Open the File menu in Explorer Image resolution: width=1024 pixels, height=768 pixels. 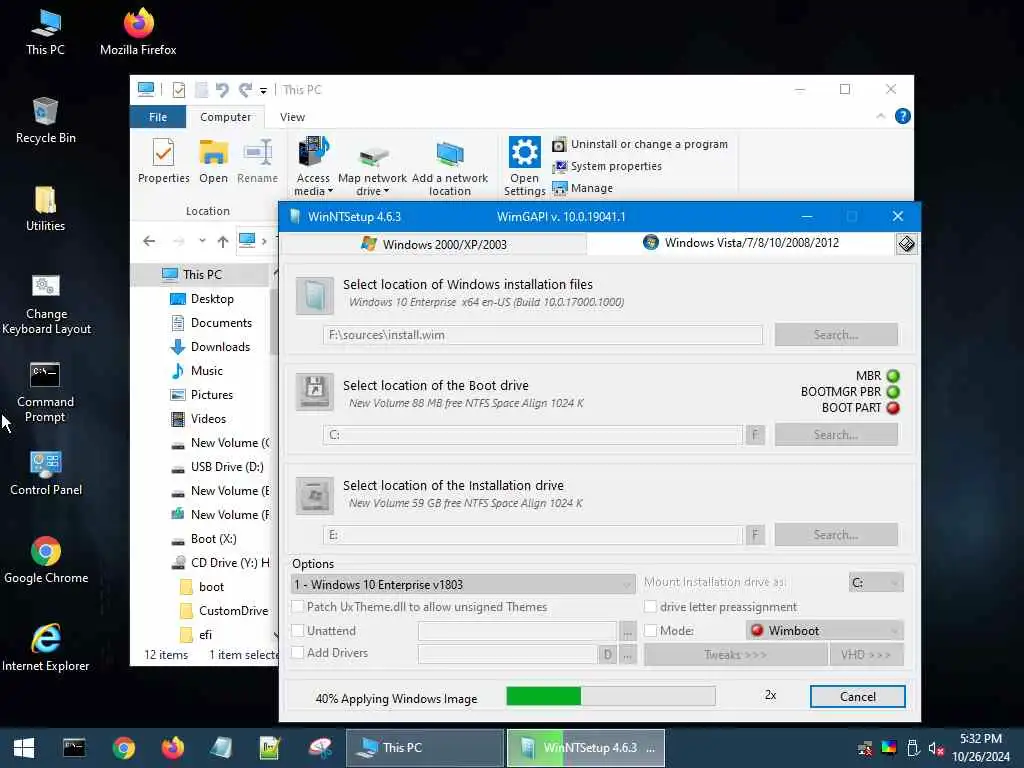pyautogui.click(x=158, y=117)
